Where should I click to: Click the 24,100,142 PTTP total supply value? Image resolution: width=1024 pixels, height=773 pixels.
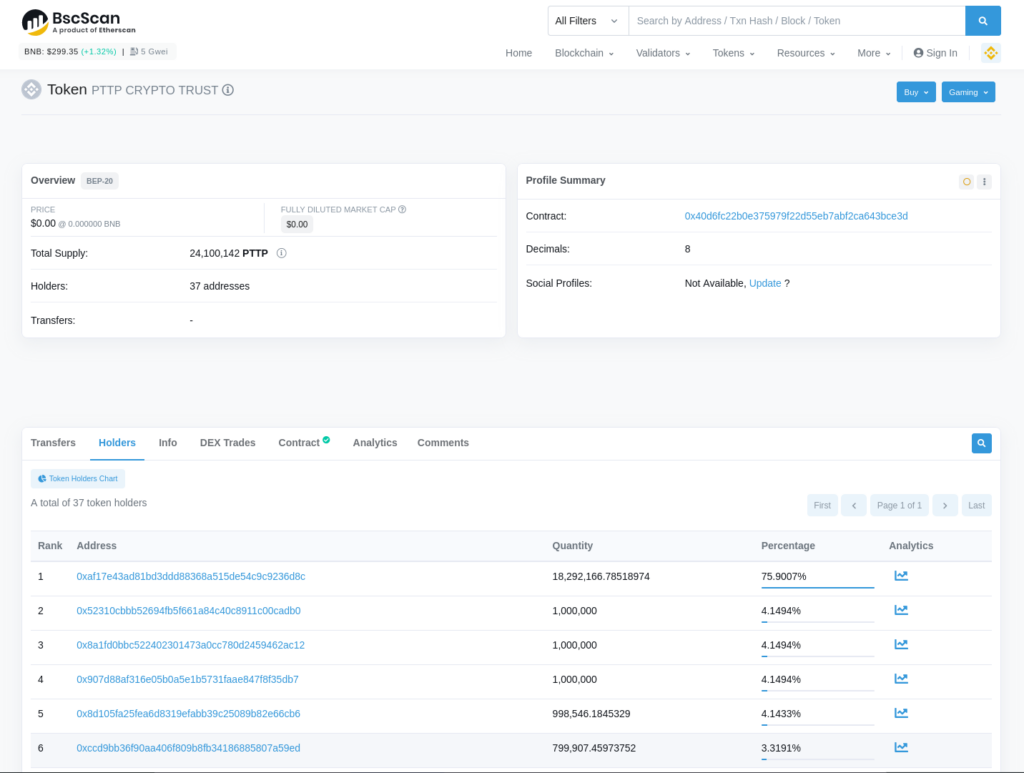(x=229, y=253)
